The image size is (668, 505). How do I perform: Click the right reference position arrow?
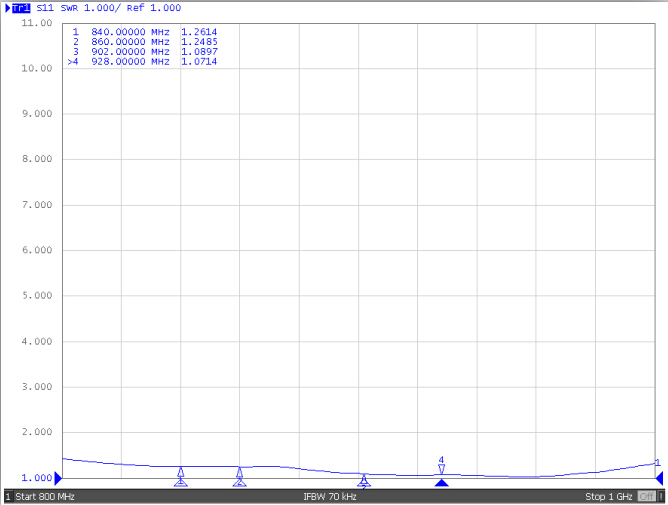[x=659, y=479]
